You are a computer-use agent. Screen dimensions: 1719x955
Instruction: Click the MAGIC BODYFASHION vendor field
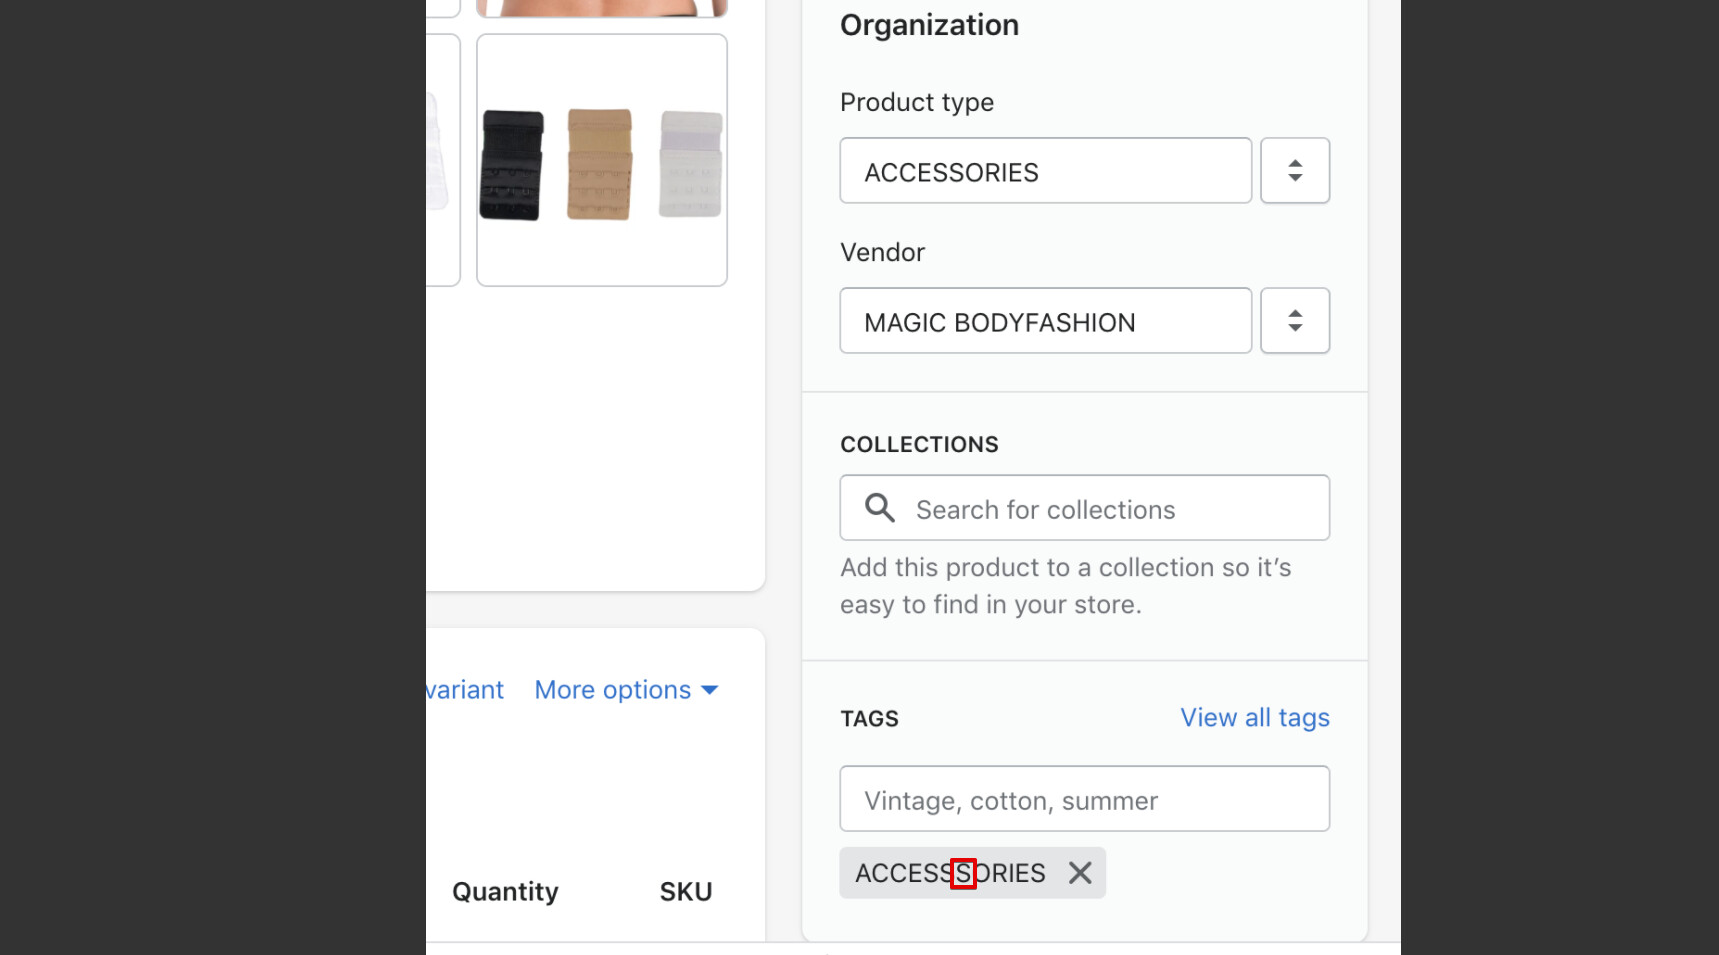[1046, 321]
